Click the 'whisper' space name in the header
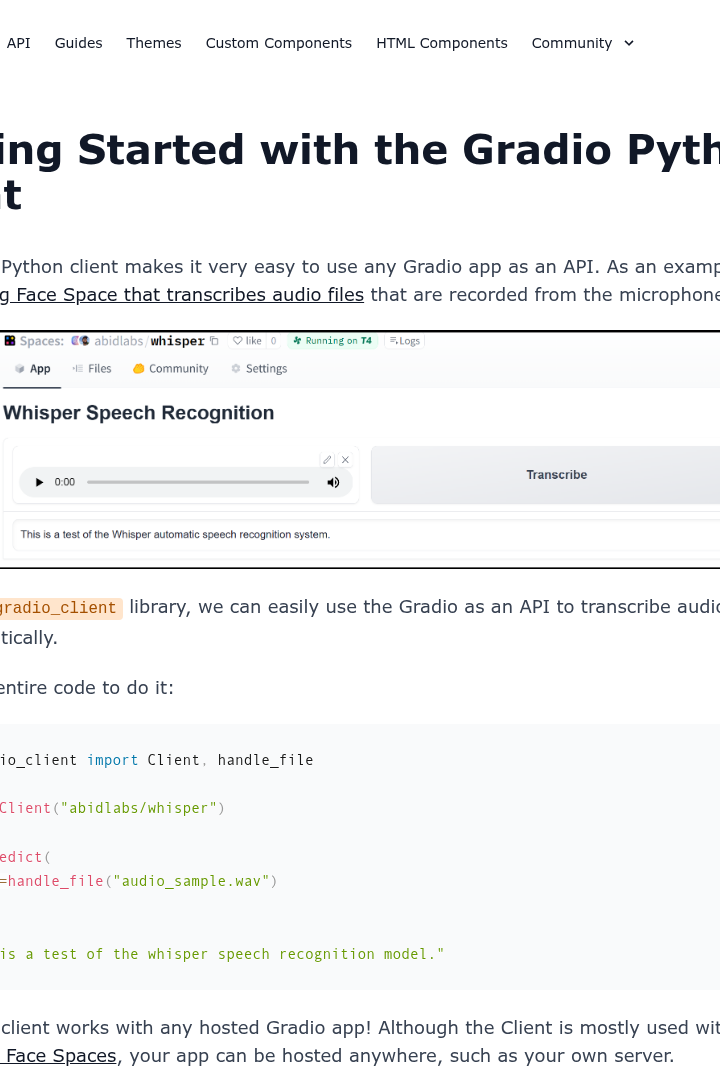The height and width of the screenshot is (1080, 720). click(177, 341)
